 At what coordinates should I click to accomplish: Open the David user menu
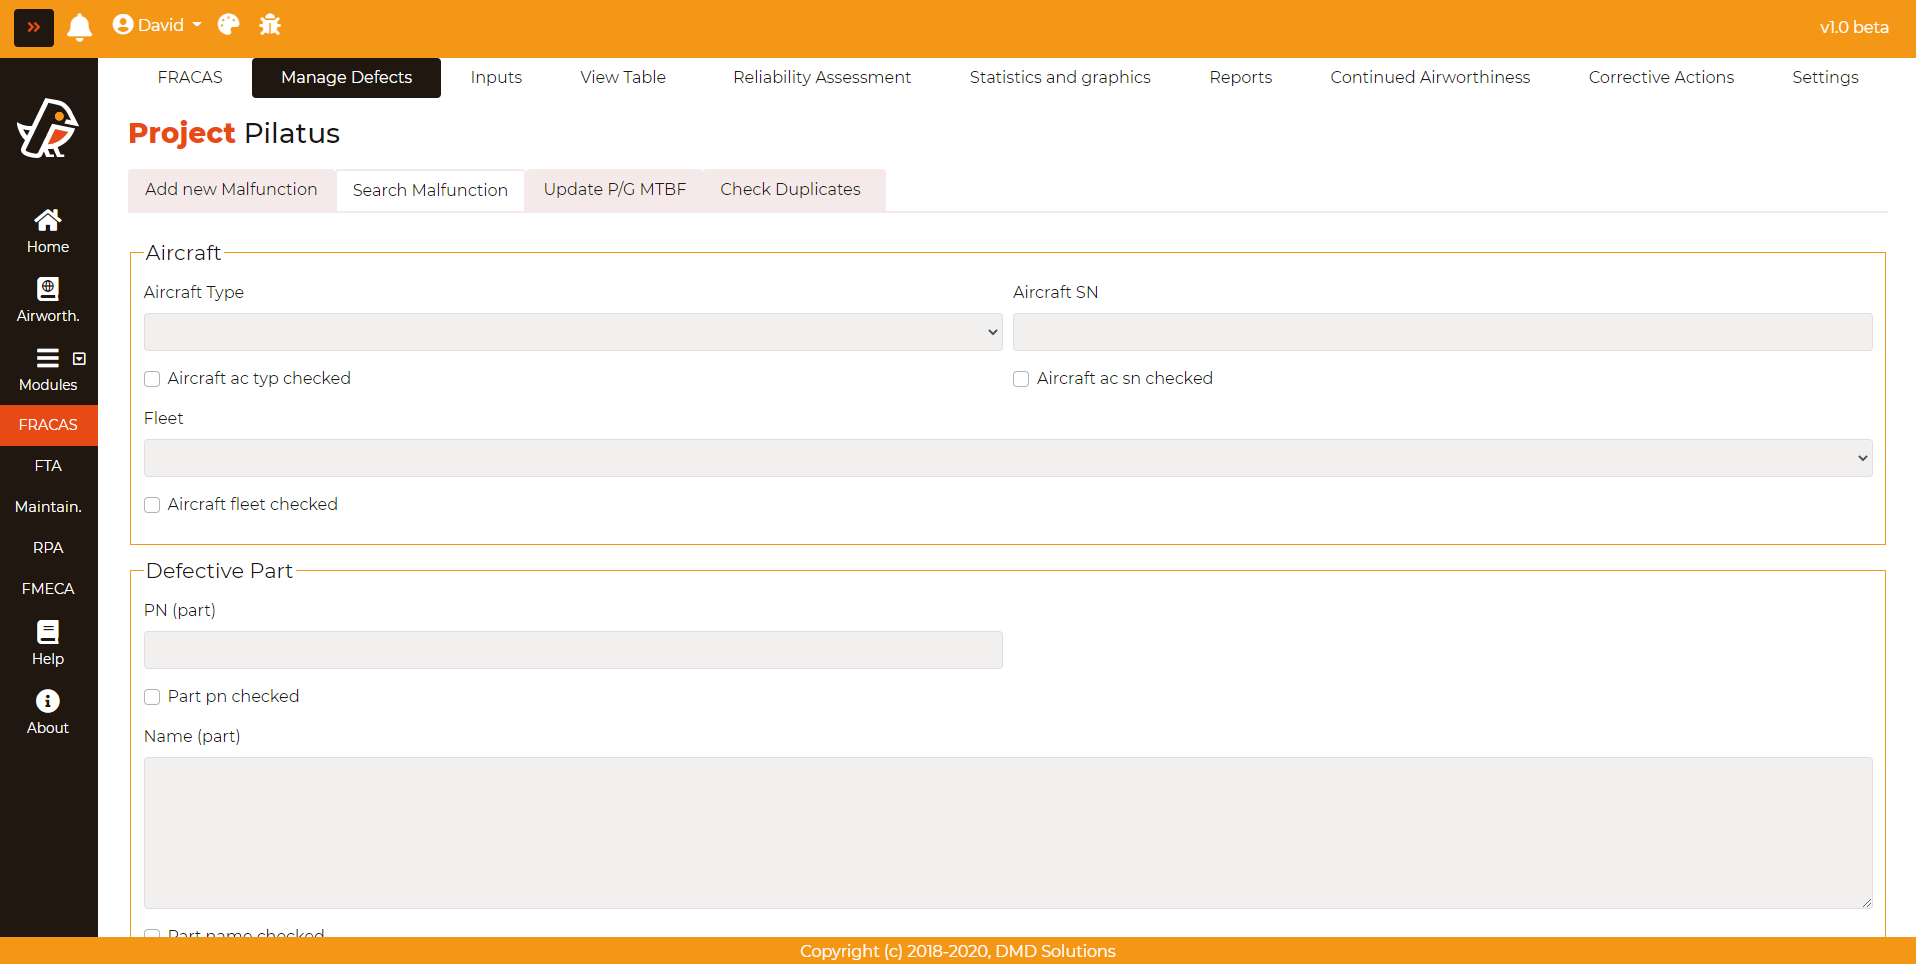(158, 25)
